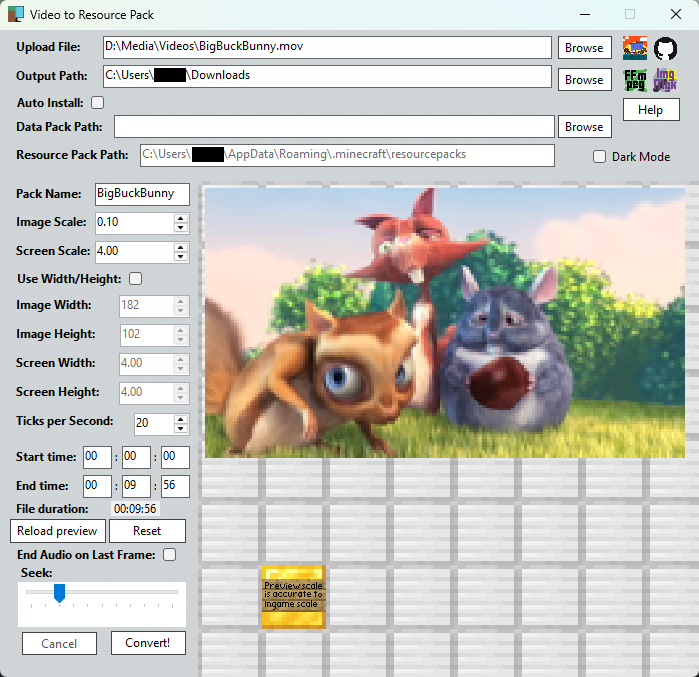This screenshot has height=677, width=699.
Task: Click the ImageMagick logo icon
Action: (665, 80)
